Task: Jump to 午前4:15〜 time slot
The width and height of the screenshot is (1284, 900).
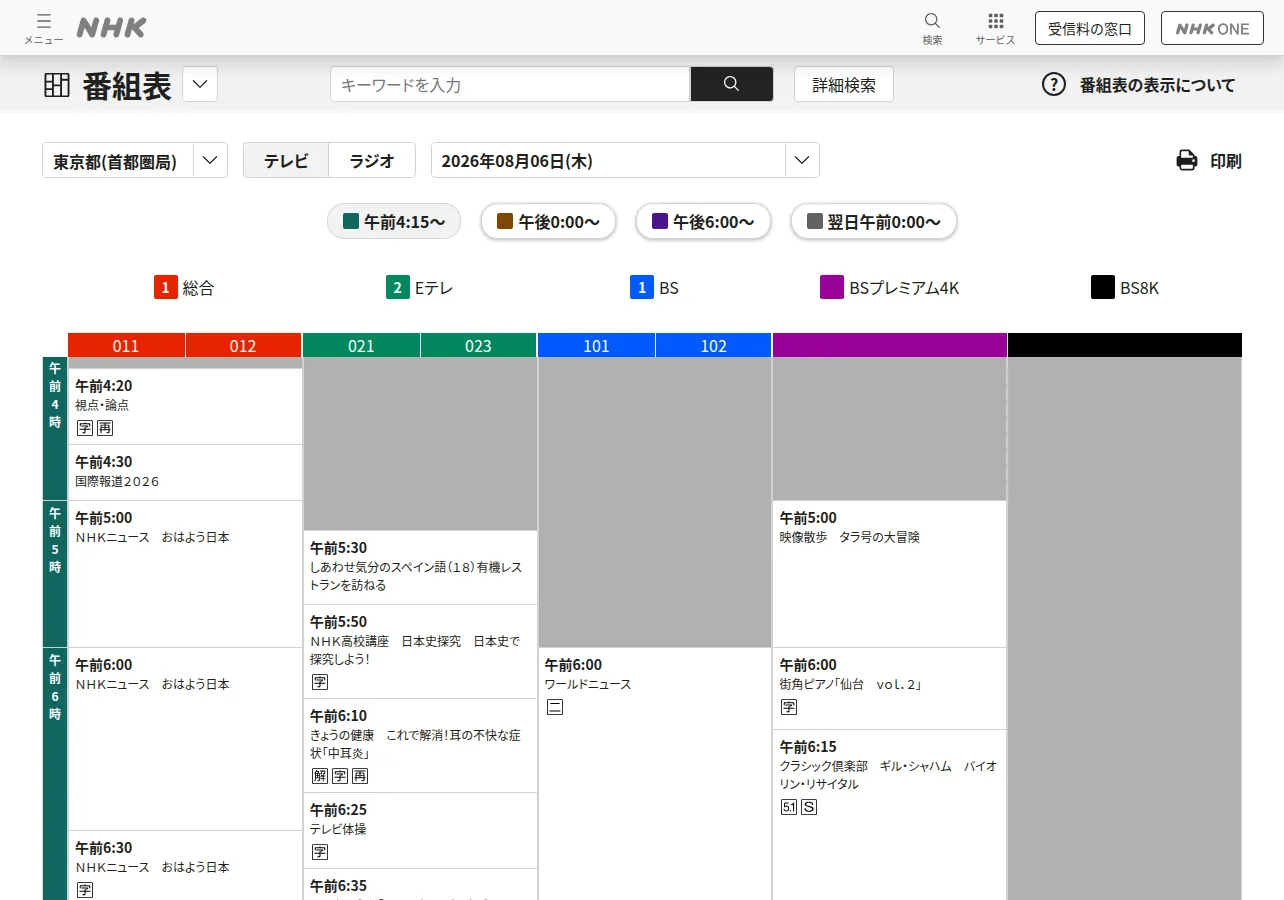Action: pyautogui.click(x=394, y=221)
